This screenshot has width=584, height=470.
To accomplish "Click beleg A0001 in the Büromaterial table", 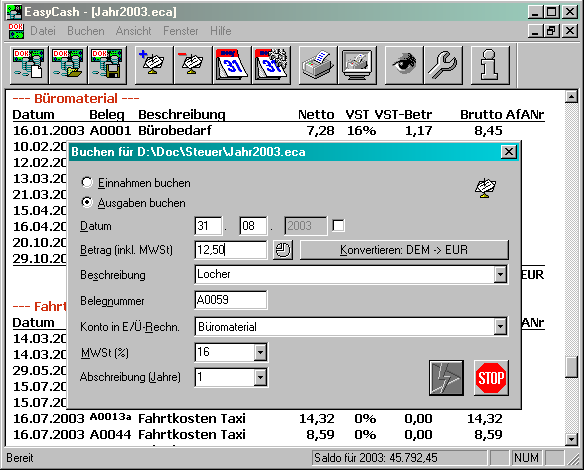I will (x=110, y=131).
